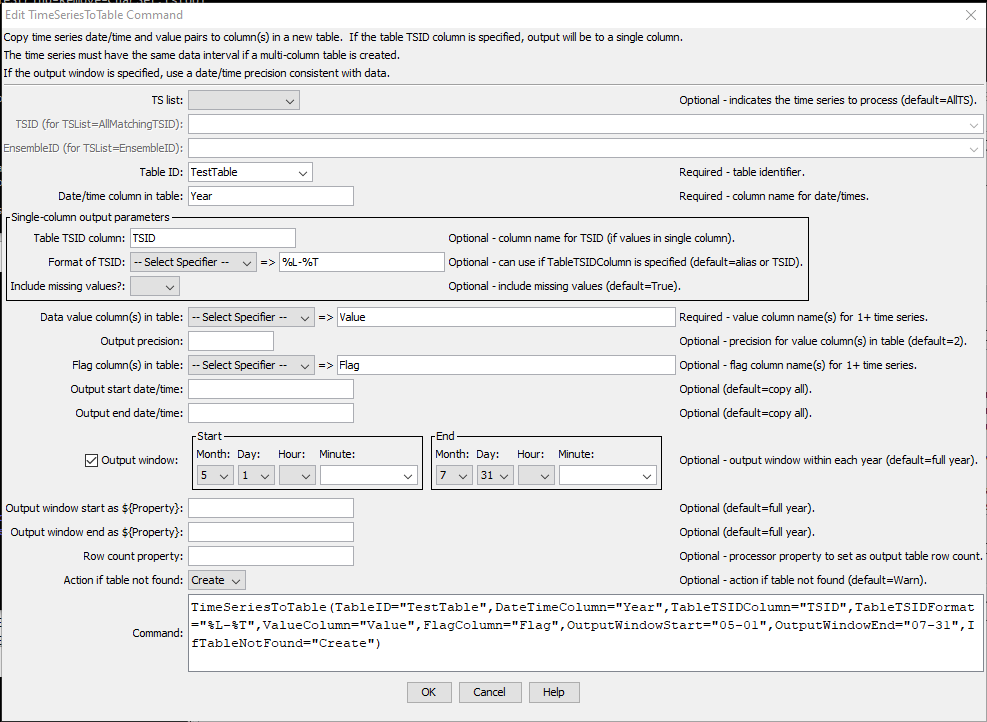Expand the EnsembleID combo box
The image size is (987, 722).
[585, 148]
